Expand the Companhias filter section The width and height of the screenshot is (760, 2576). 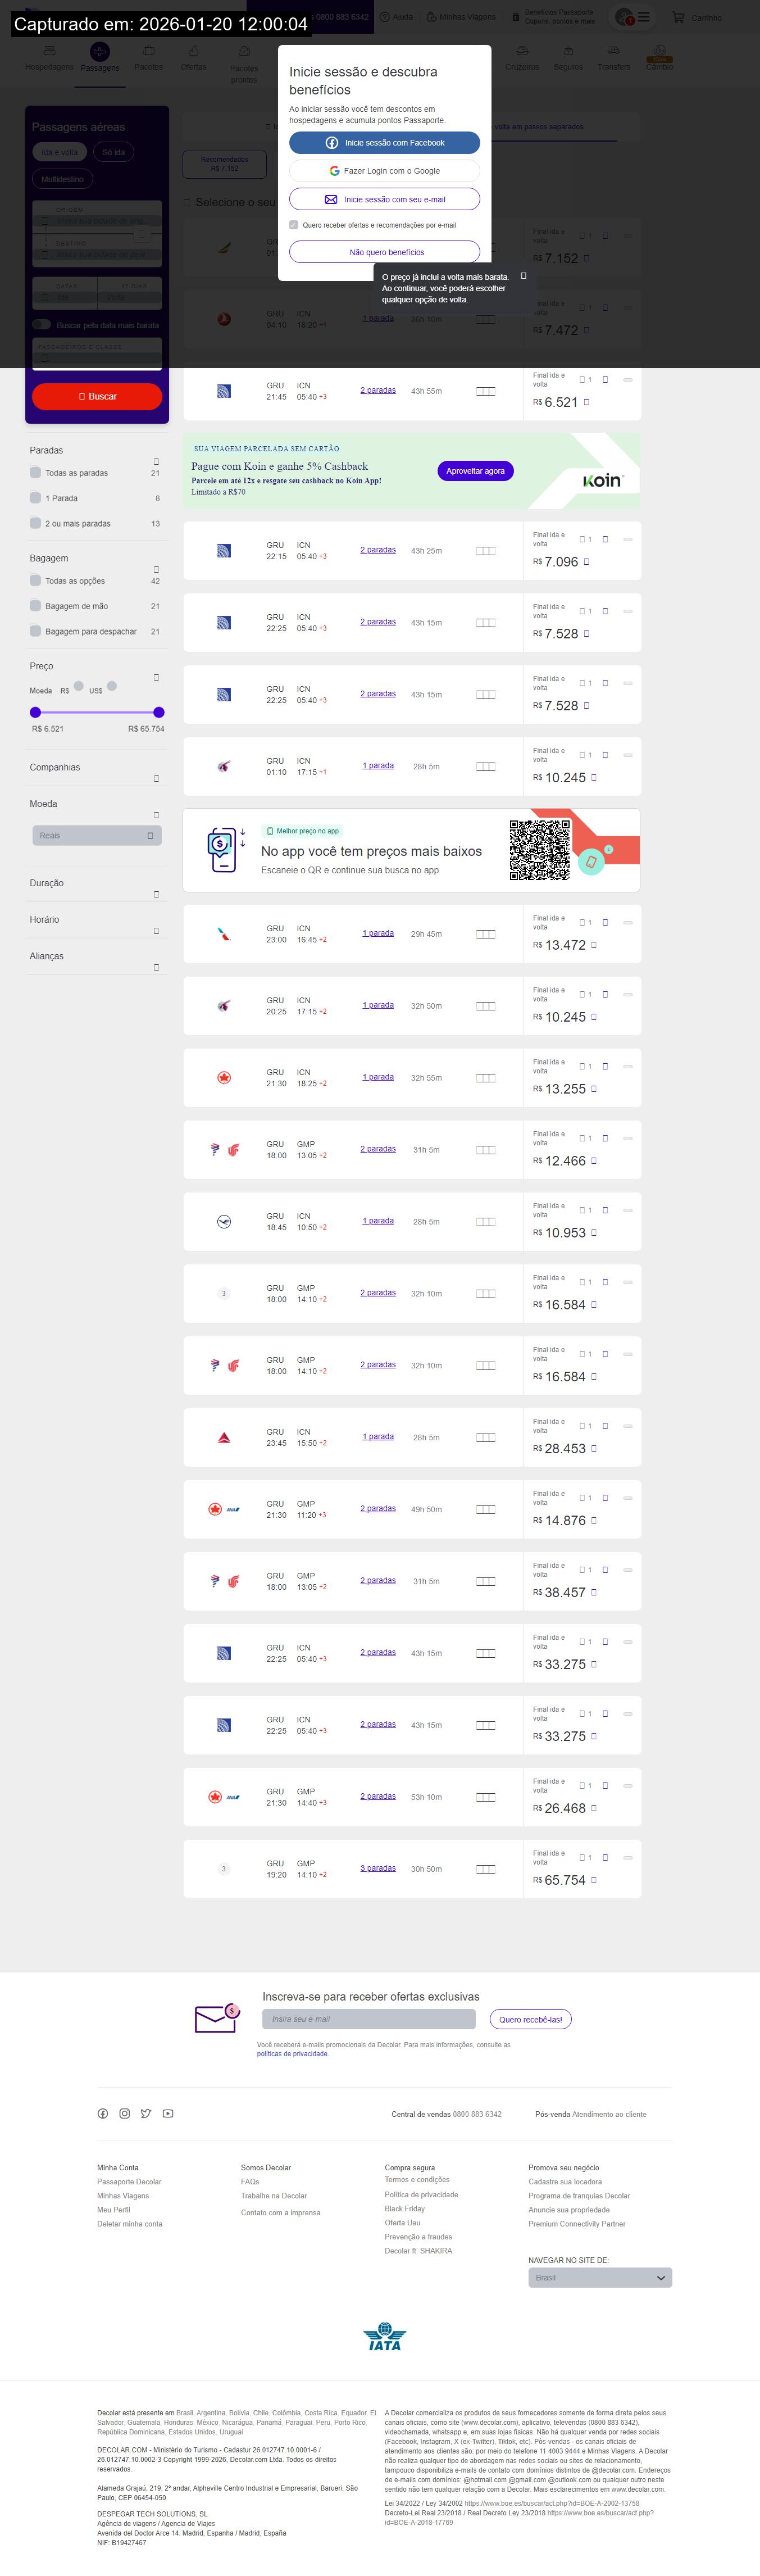(x=156, y=778)
